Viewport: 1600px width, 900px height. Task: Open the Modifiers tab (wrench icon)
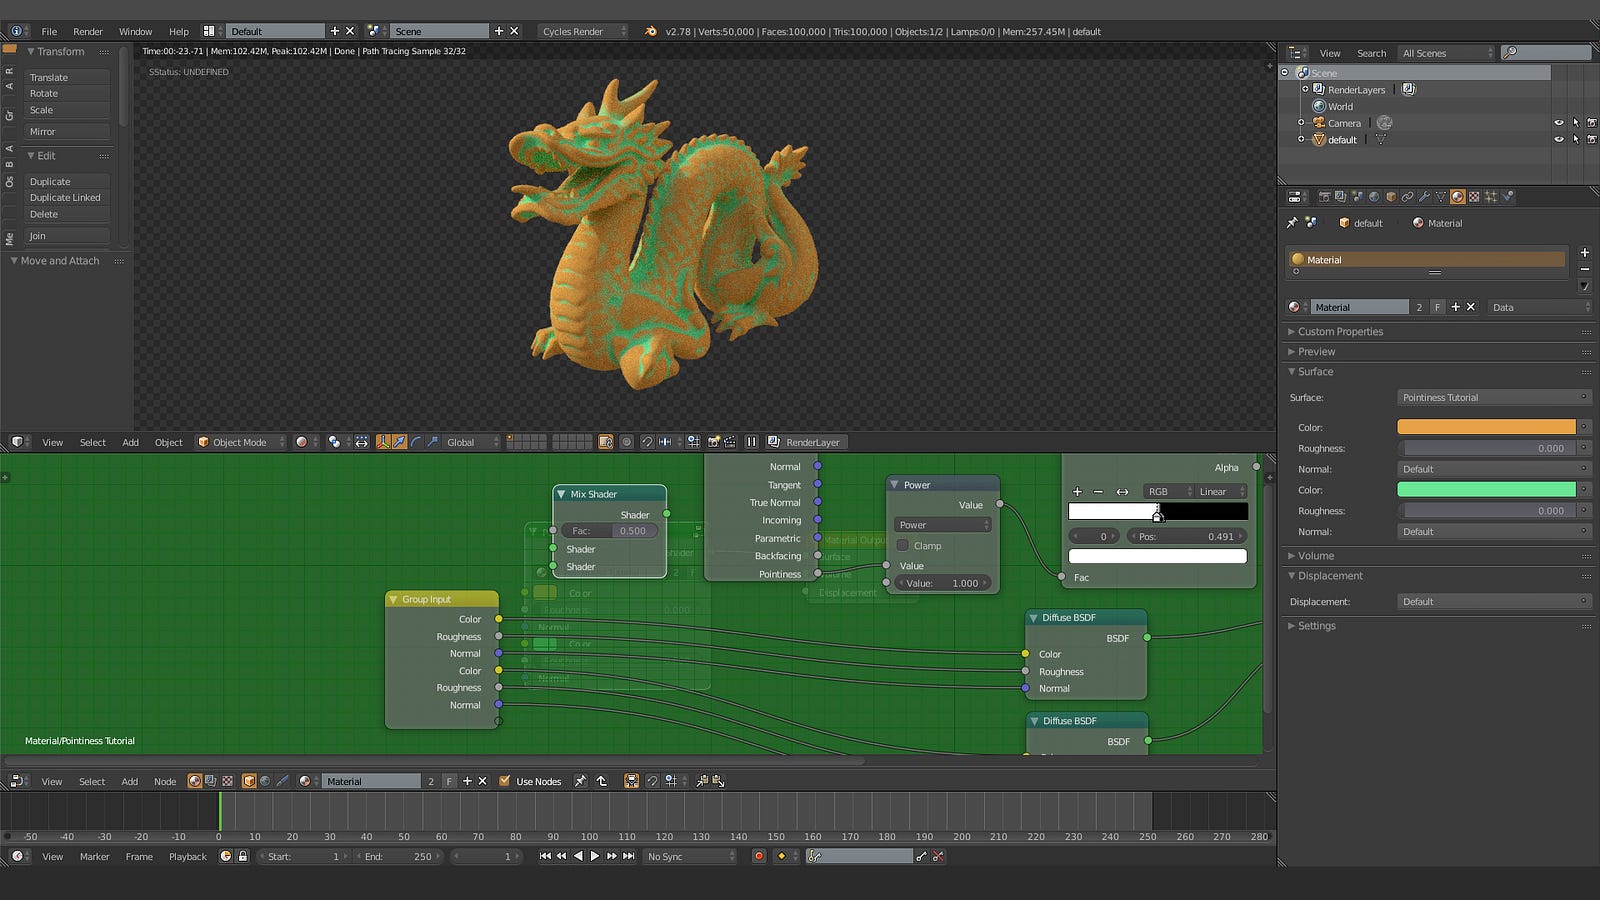tap(1424, 196)
